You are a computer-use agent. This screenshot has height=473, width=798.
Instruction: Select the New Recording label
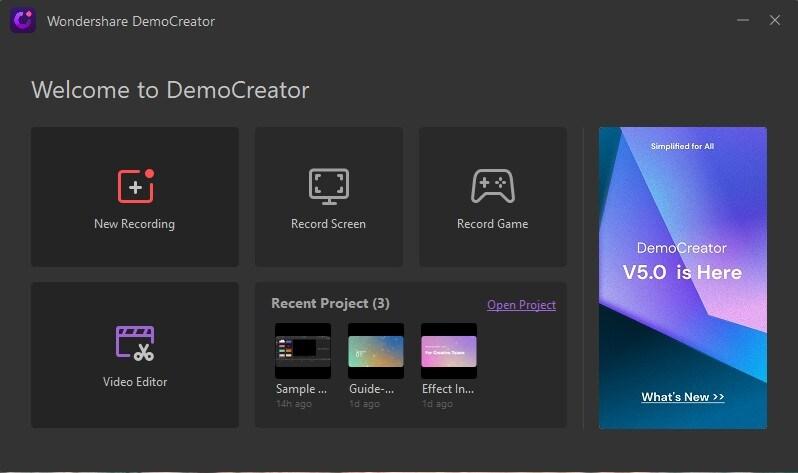point(134,224)
